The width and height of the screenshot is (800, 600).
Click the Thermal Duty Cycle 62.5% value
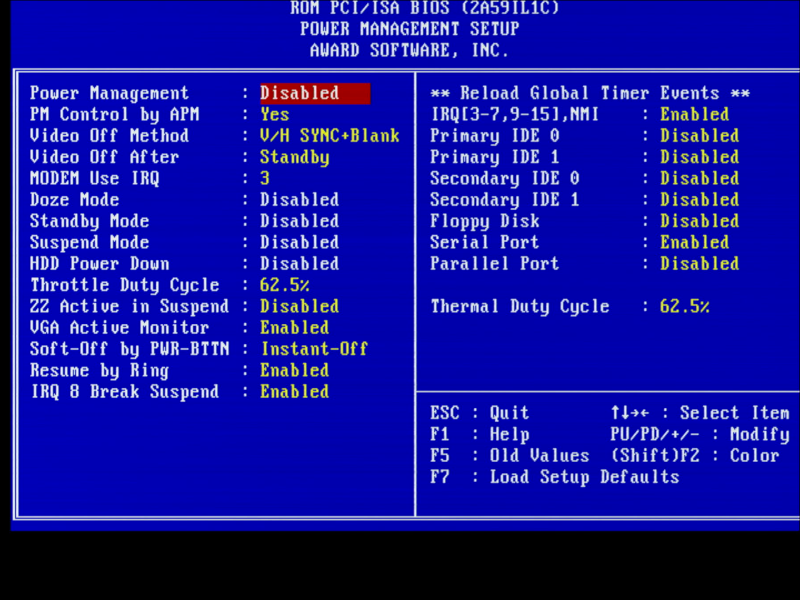[x=685, y=306]
